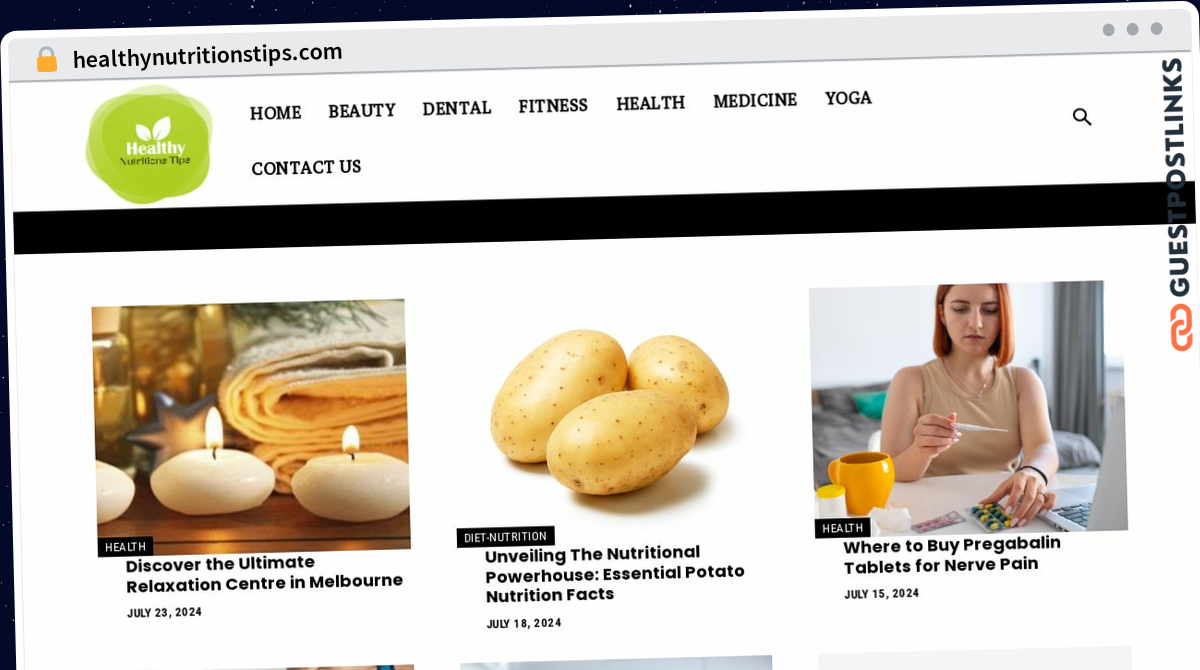1200x670 pixels.
Task: Click the healthynutritionstips.com address text
Action: [207, 55]
